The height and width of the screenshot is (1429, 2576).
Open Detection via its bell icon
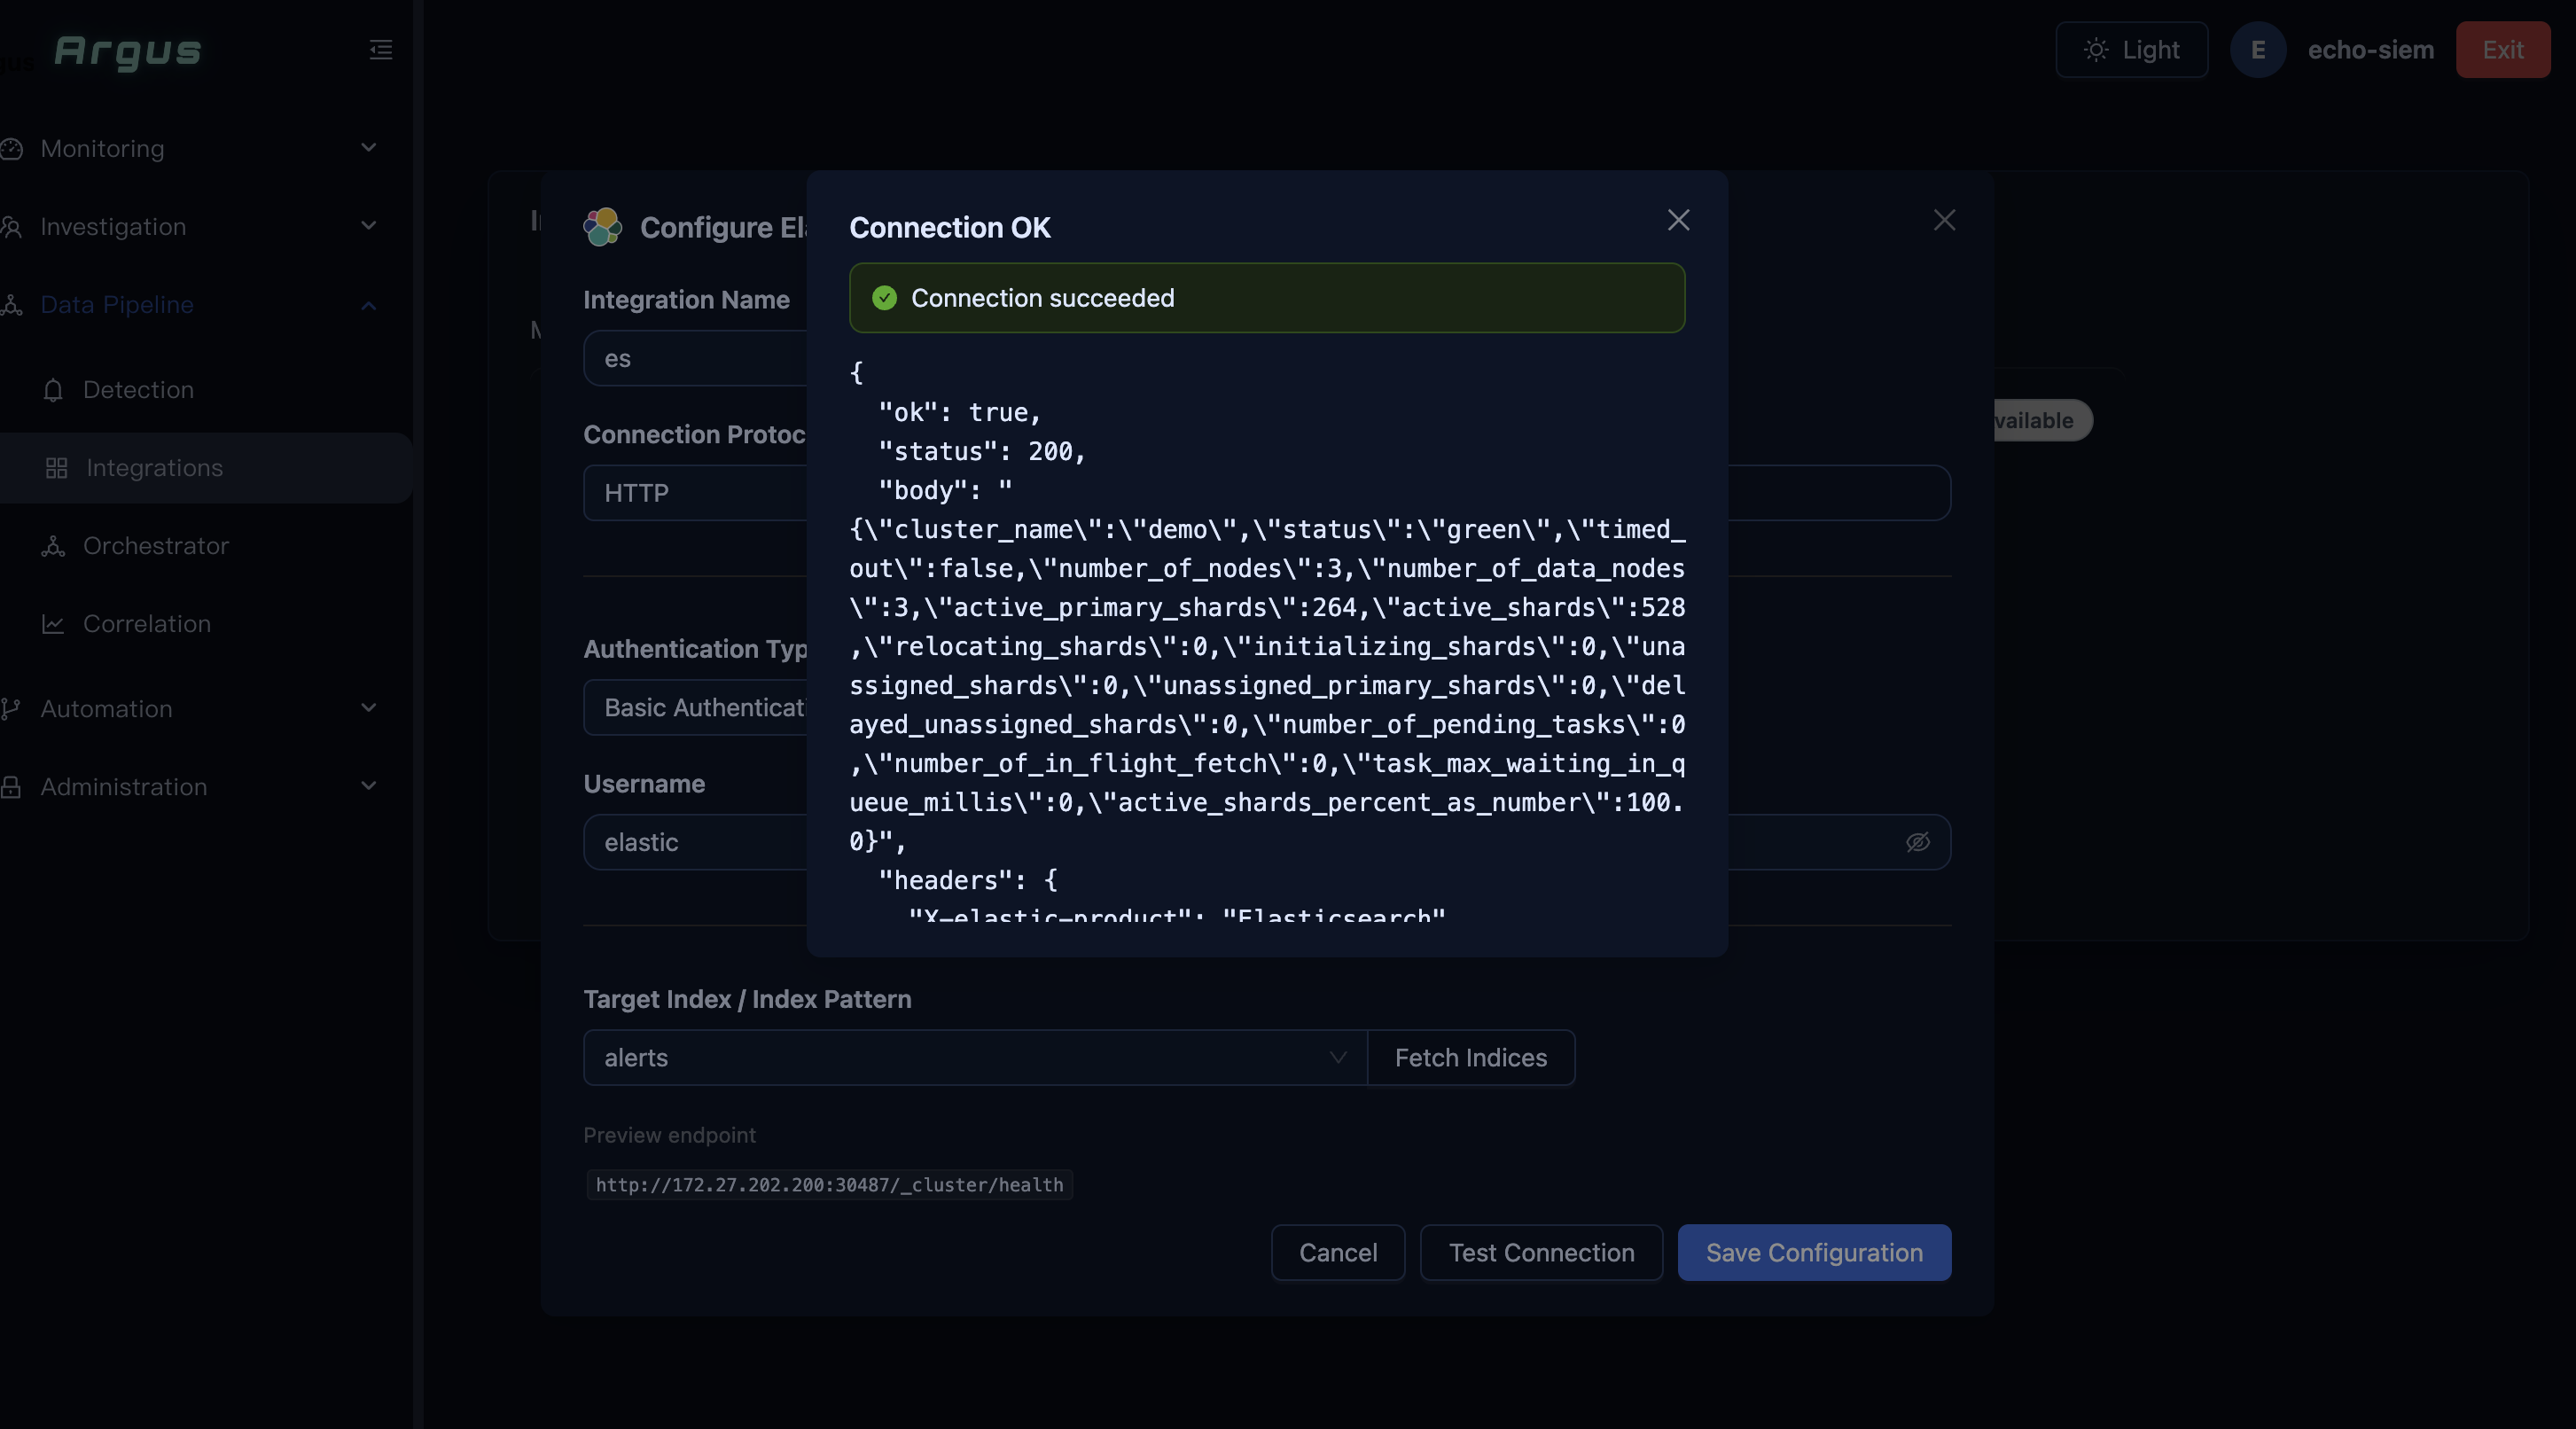(54, 390)
